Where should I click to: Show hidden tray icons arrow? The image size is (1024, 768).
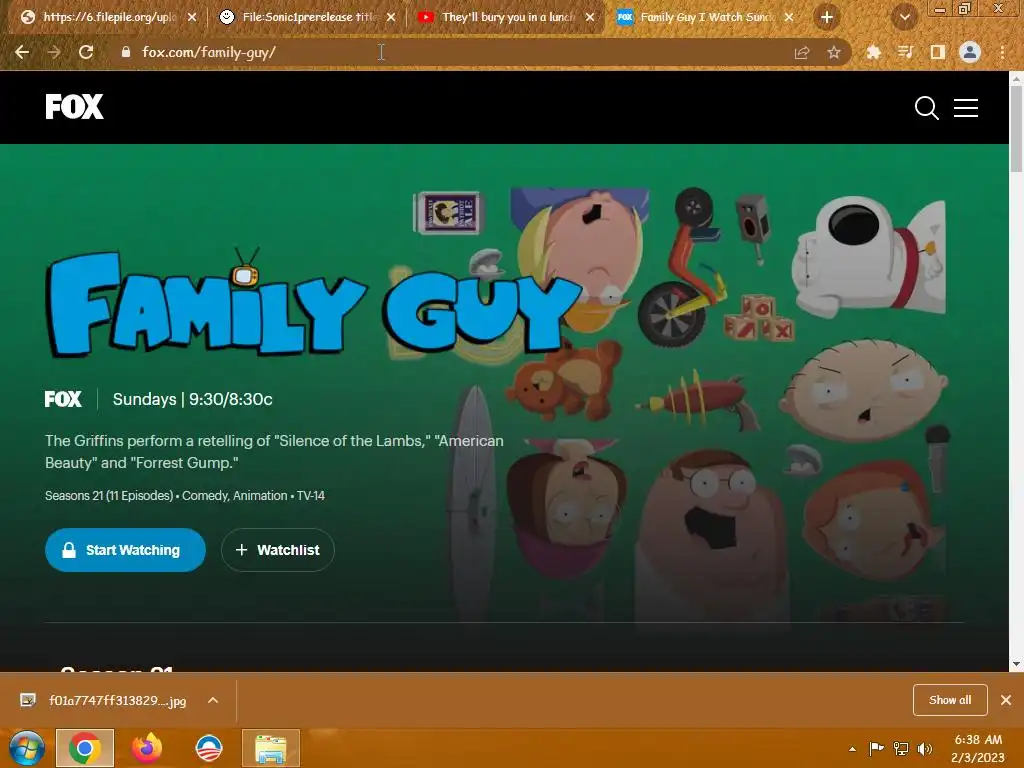click(x=852, y=749)
